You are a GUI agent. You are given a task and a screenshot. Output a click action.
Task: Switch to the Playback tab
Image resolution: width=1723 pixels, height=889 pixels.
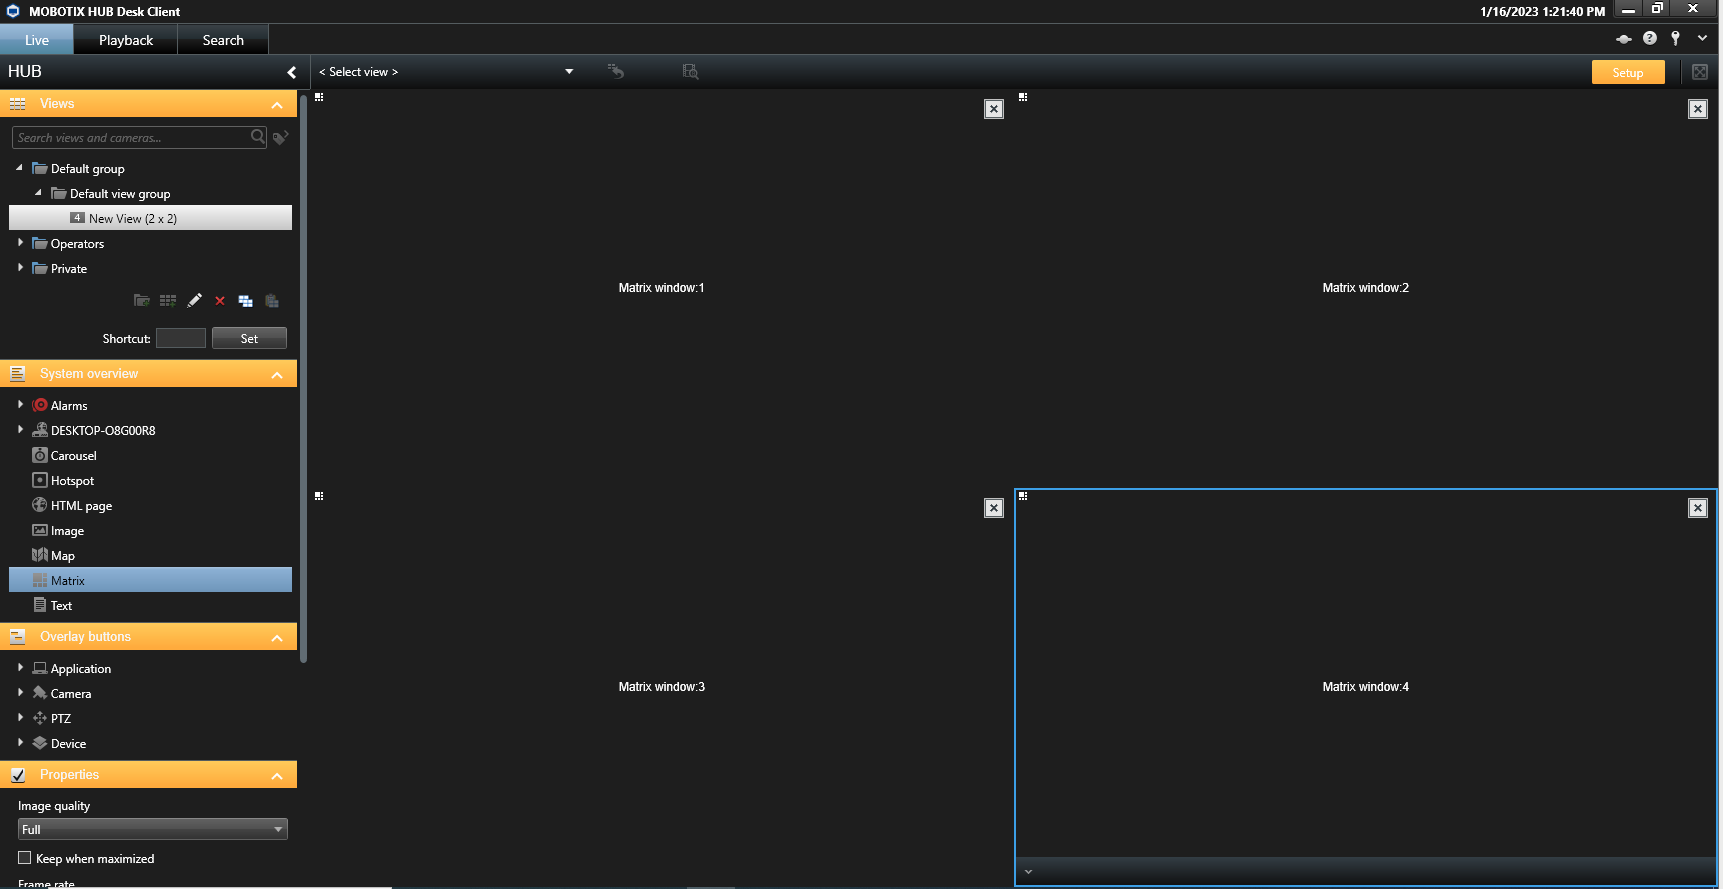(x=126, y=40)
